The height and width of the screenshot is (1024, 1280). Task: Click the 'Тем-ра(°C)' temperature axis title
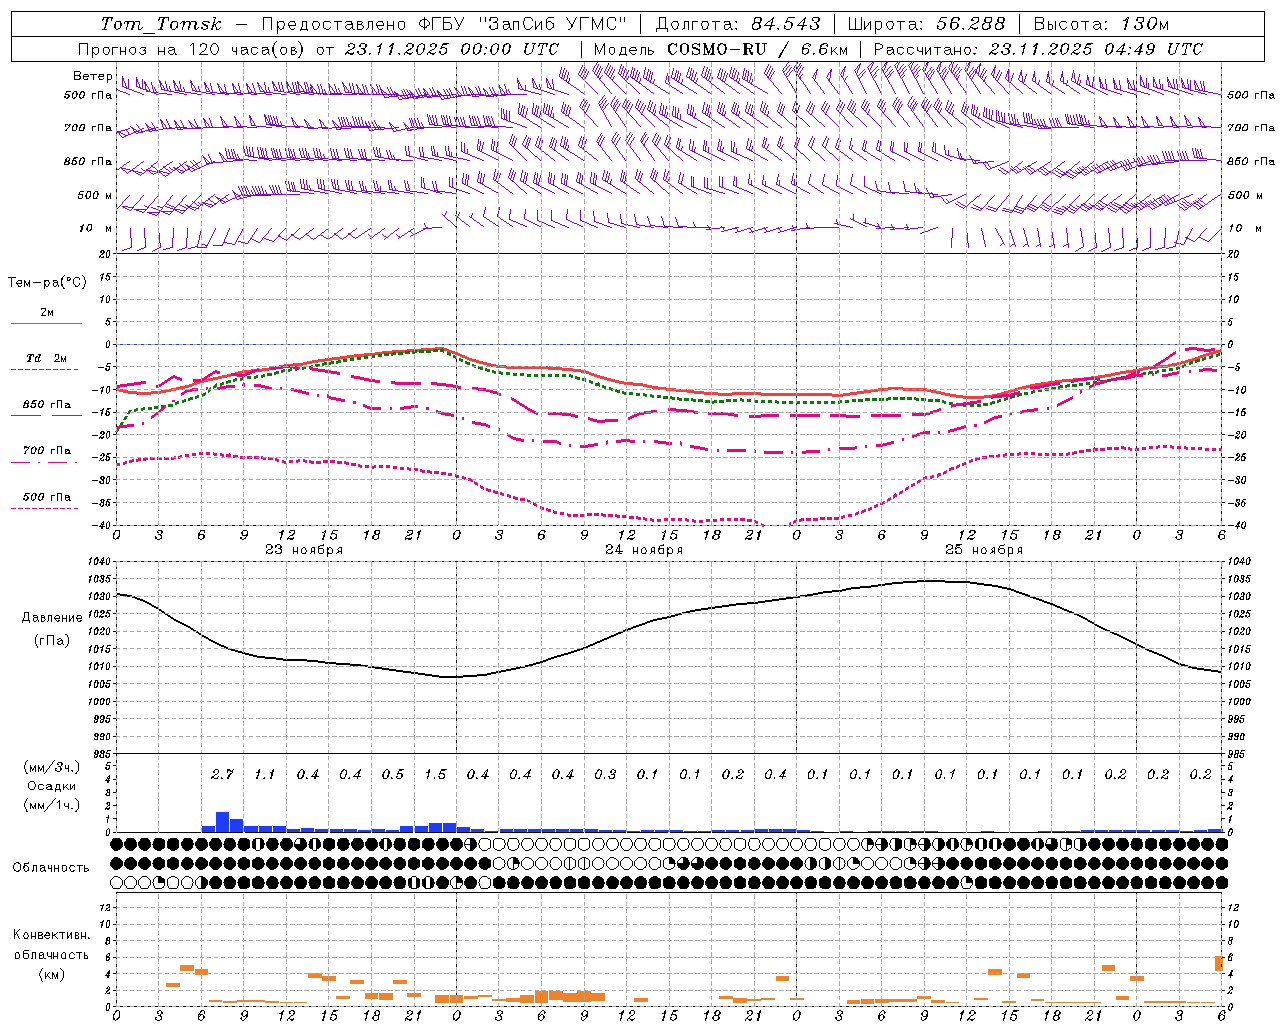(x=47, y=283)
